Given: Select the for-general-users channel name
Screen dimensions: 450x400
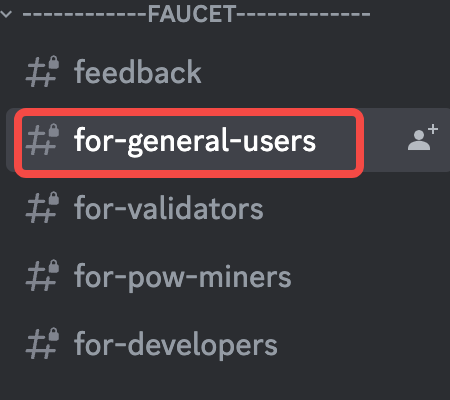Looking at the screenshot, I should coord(195,140).
